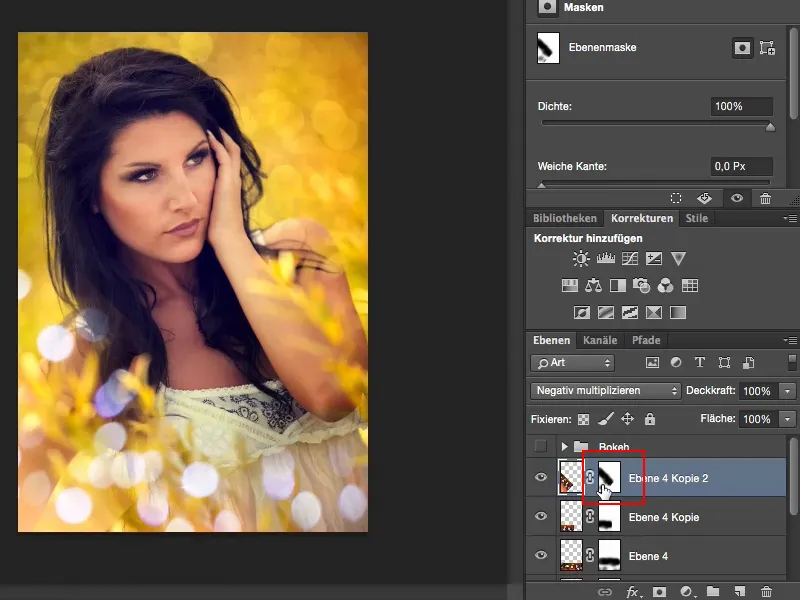Image resolution: width=800 pixels, height=600 pixels.
Task: Hide the Ebene 4 Kopie layer
Action: click(541, 517)
